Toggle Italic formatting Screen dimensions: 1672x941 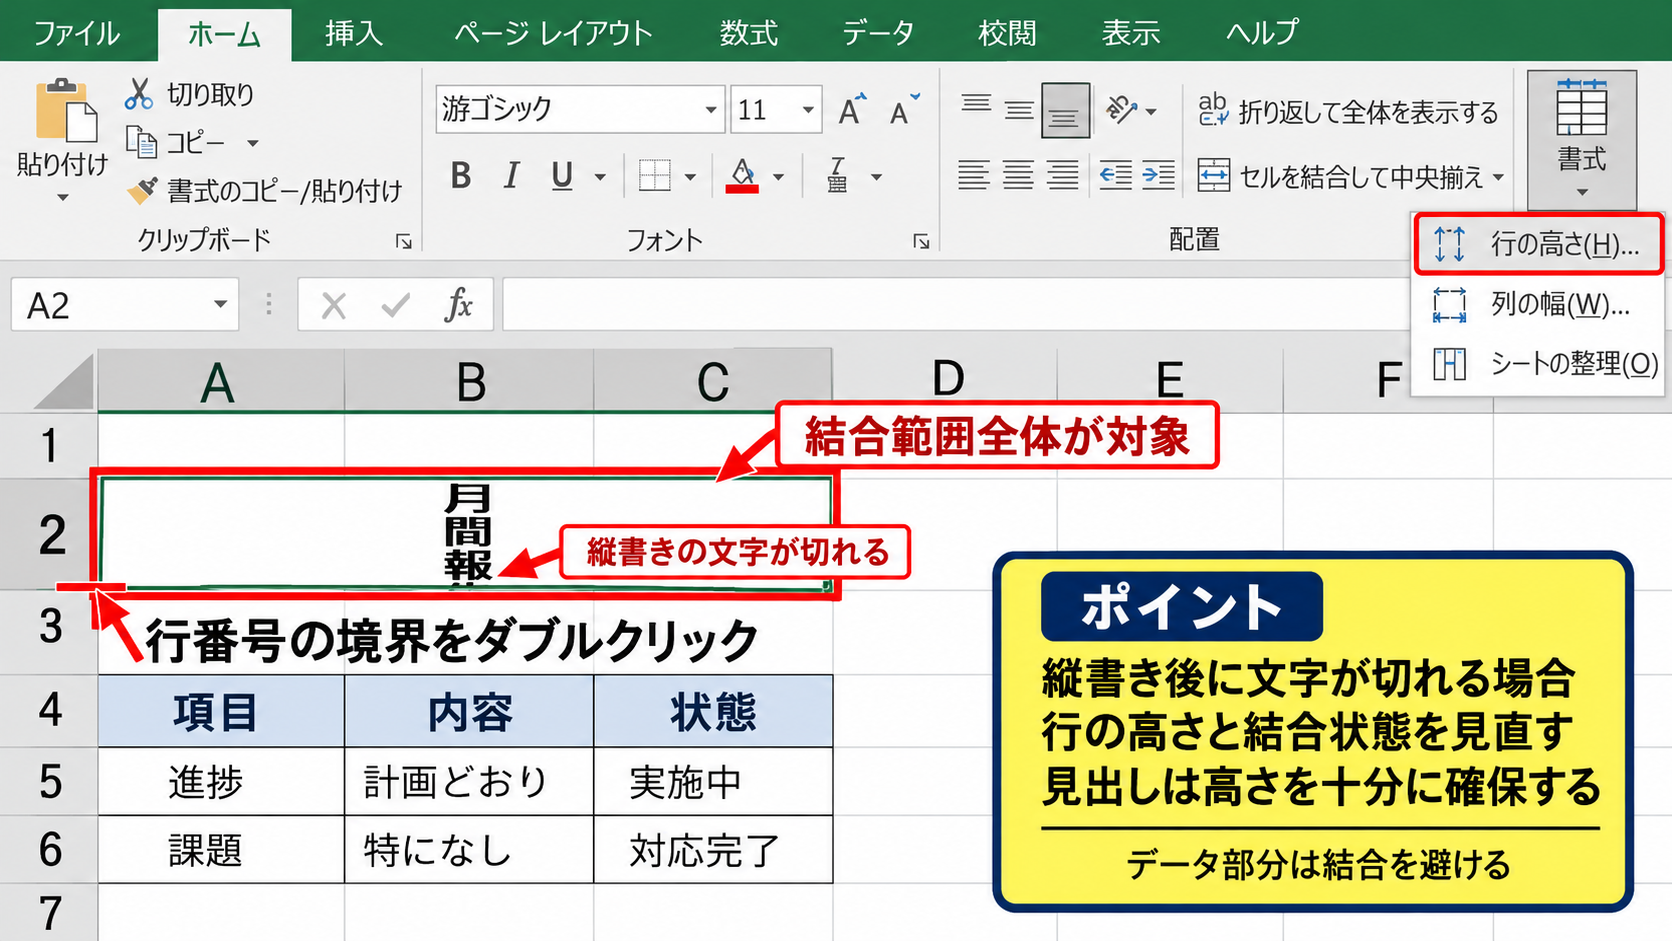(511, 176)
